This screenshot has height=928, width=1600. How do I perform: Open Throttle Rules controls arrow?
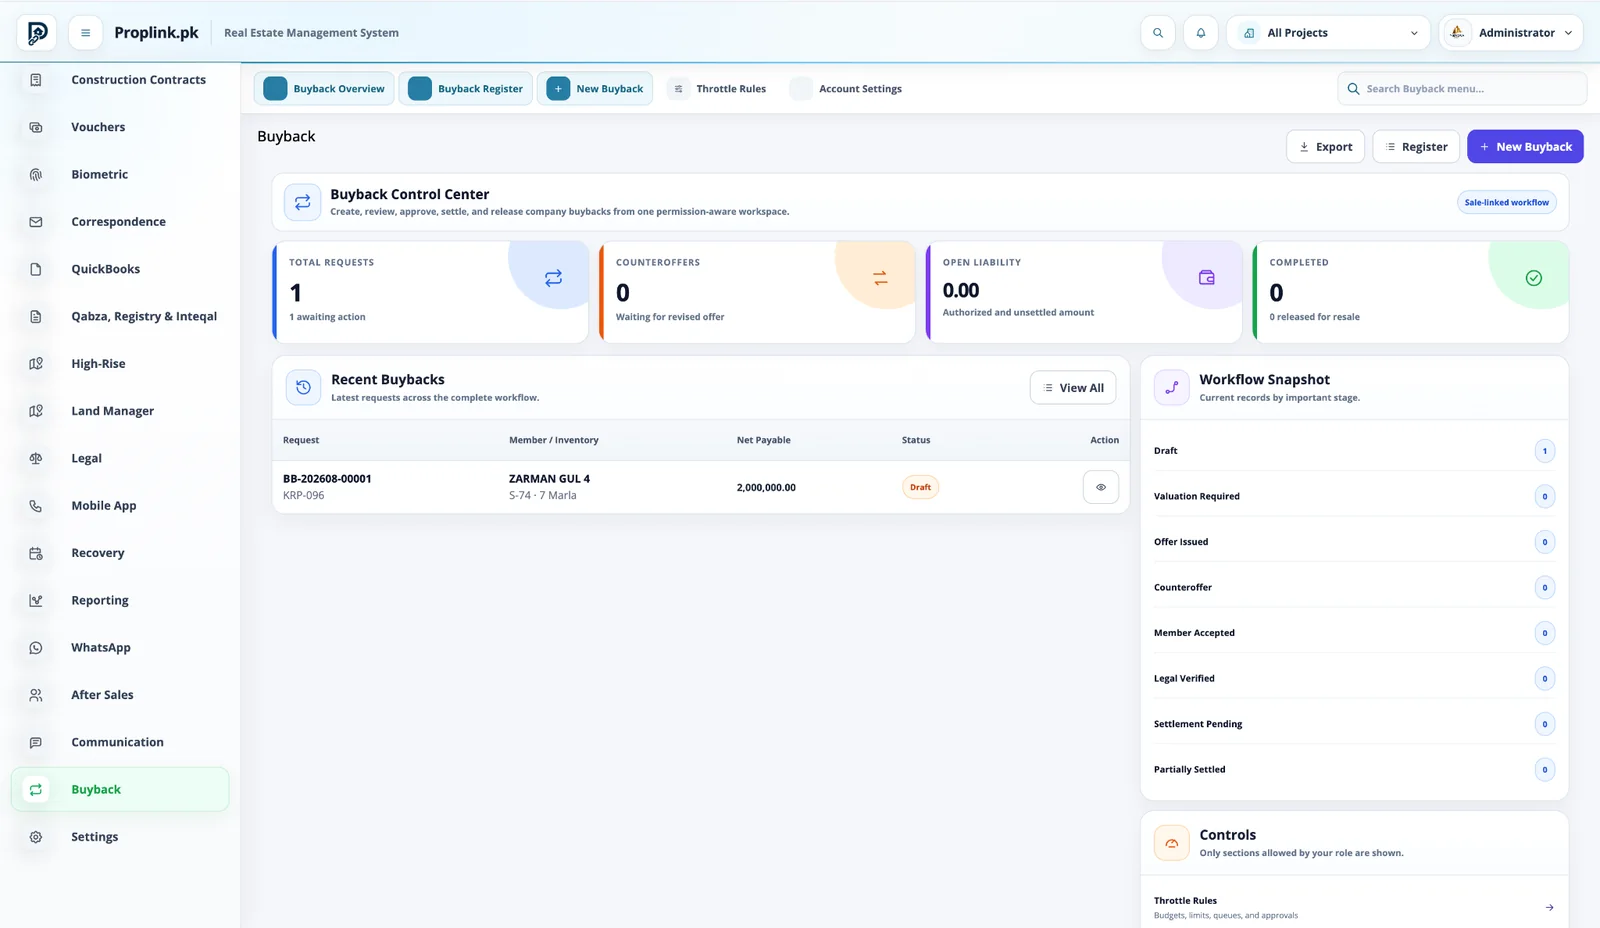pos(1549,908)
